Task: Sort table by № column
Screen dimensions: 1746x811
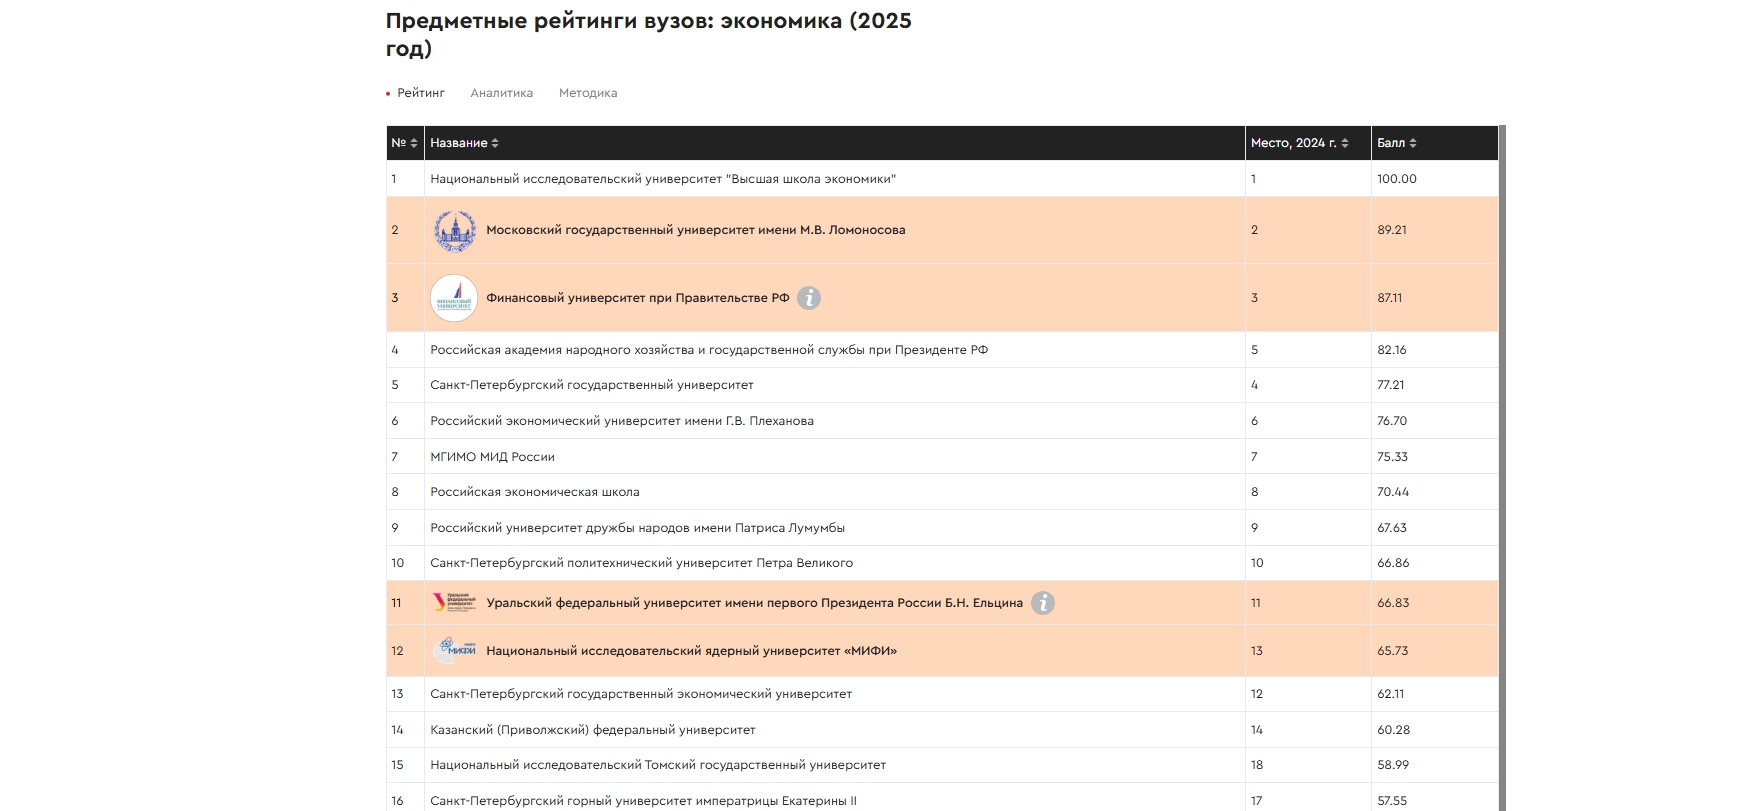Action: [405, 143]
